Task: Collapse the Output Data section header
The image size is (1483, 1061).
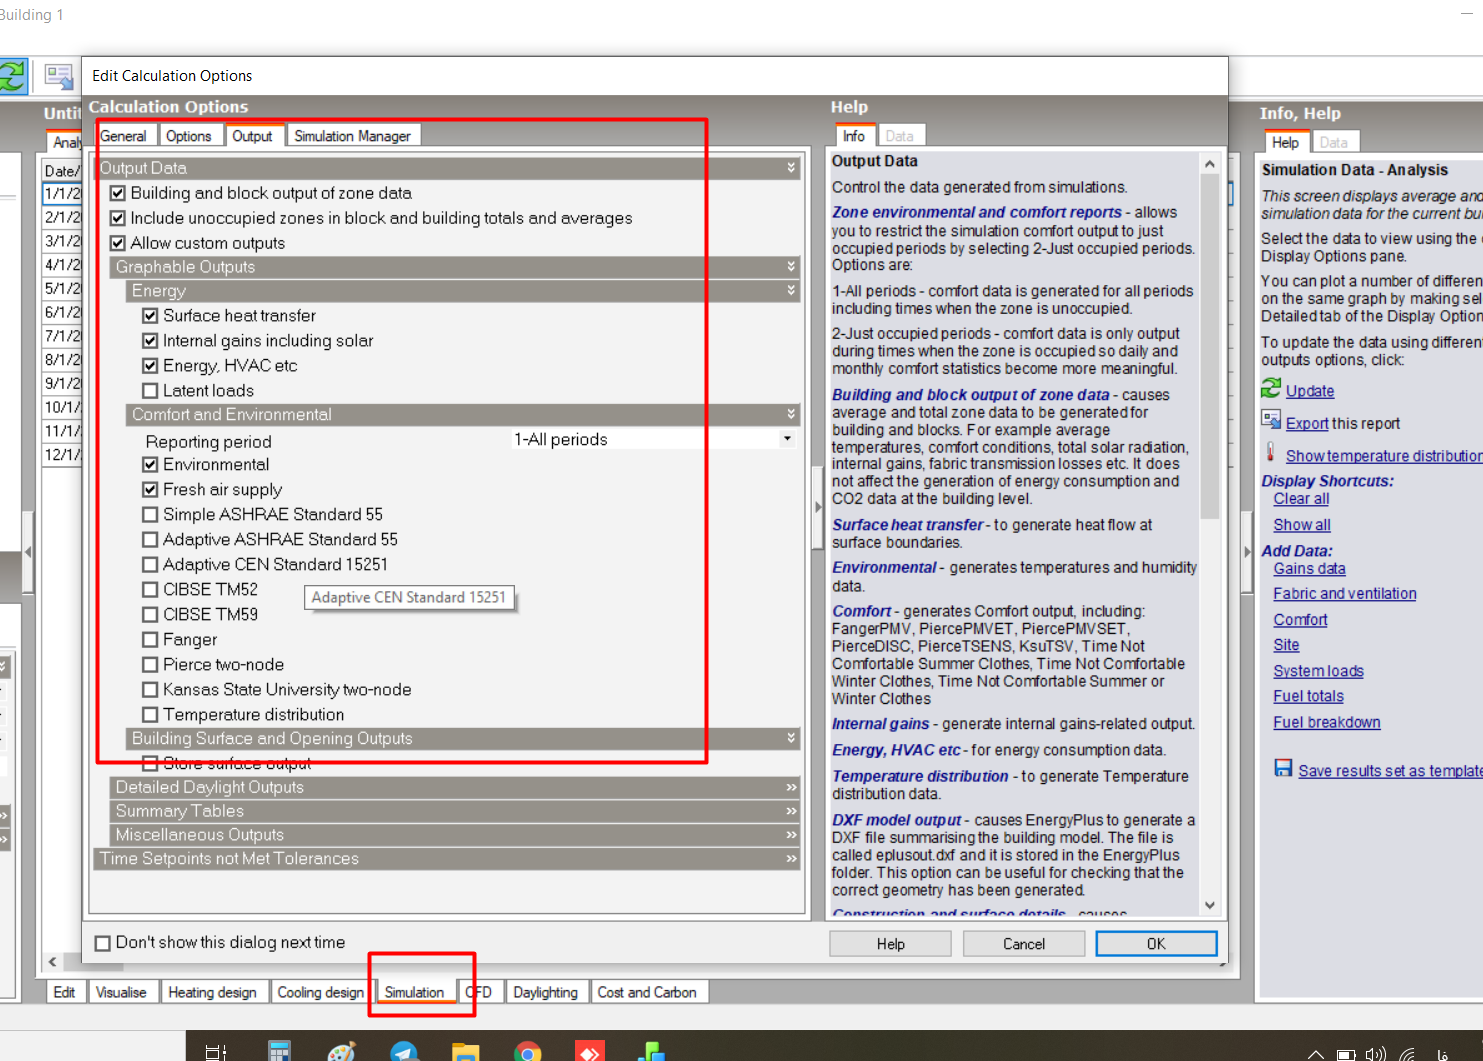Action: [x=448, y=168]
